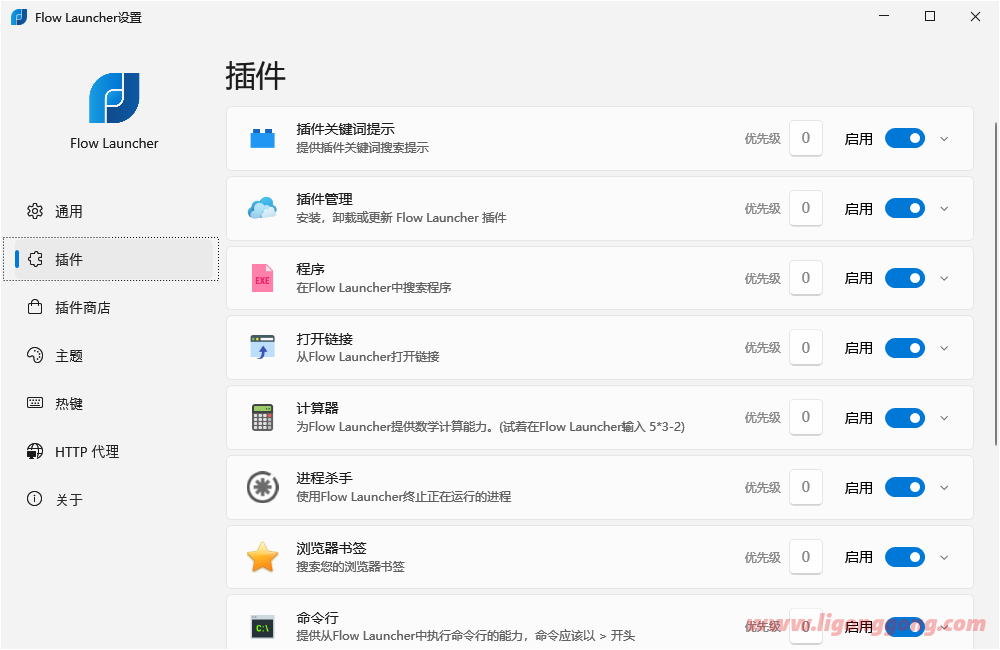Click the 插件 page heading

click(255, 76)
